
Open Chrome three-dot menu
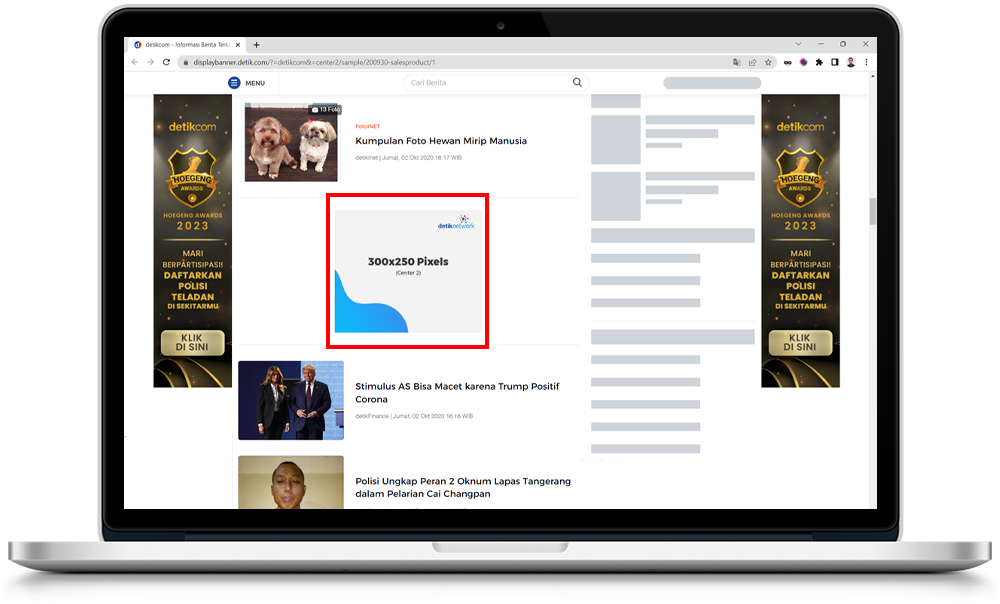tap(866, 62)
